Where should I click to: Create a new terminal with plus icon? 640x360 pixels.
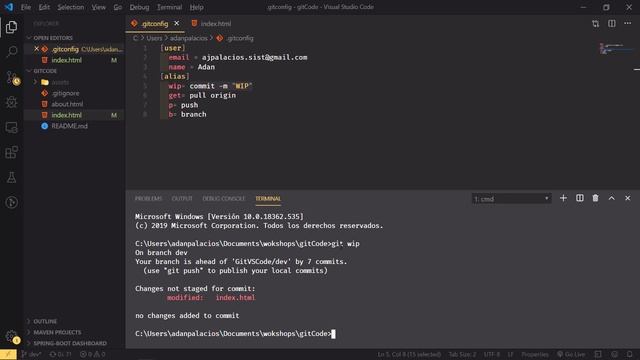(x=563, y=198)
